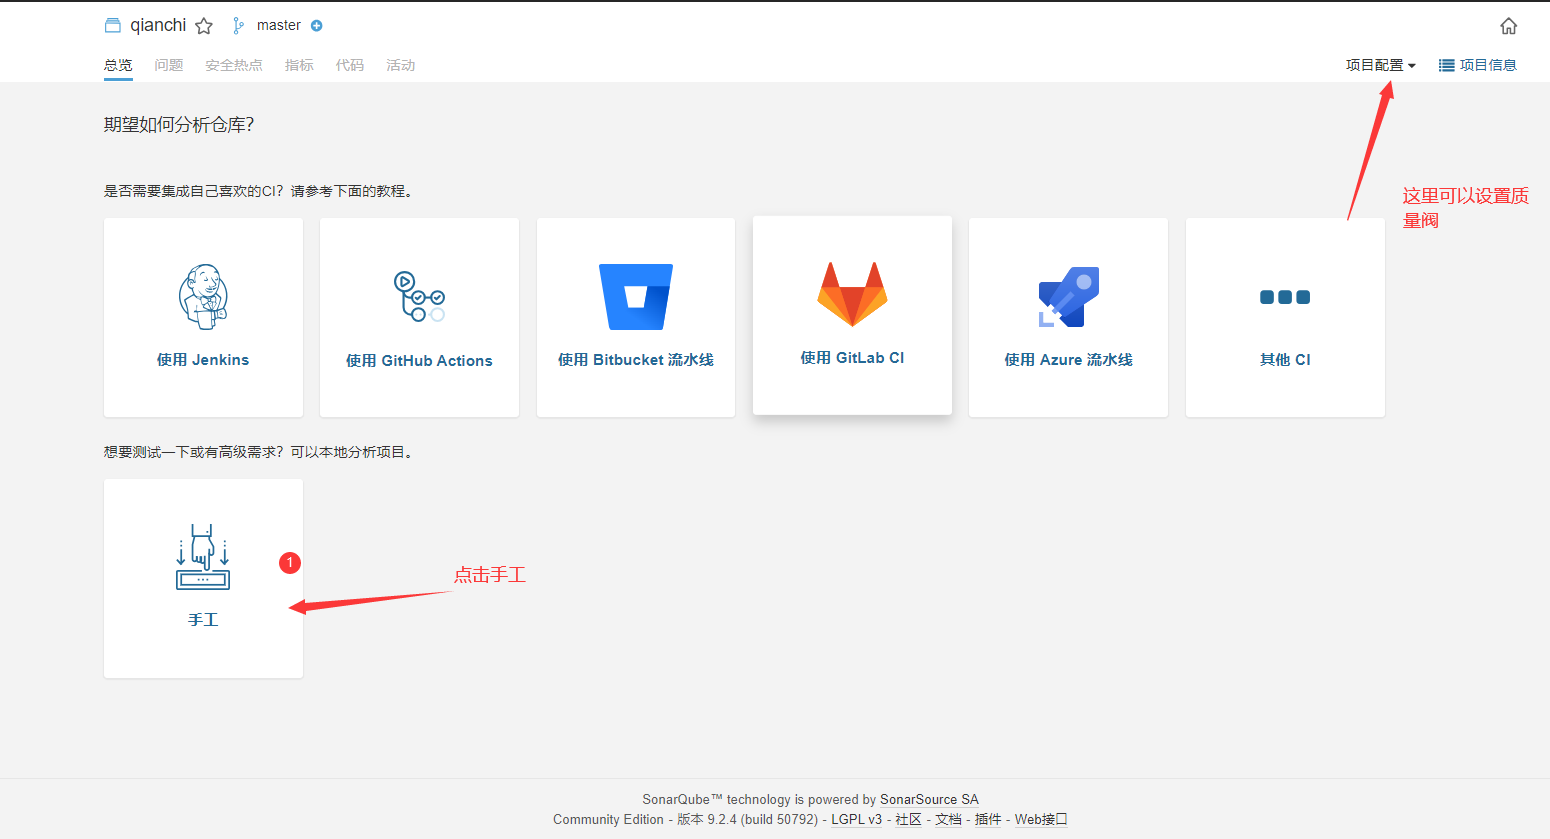Click the qianchi project icon
The image size is (1550, 839).
click(113, 25)
